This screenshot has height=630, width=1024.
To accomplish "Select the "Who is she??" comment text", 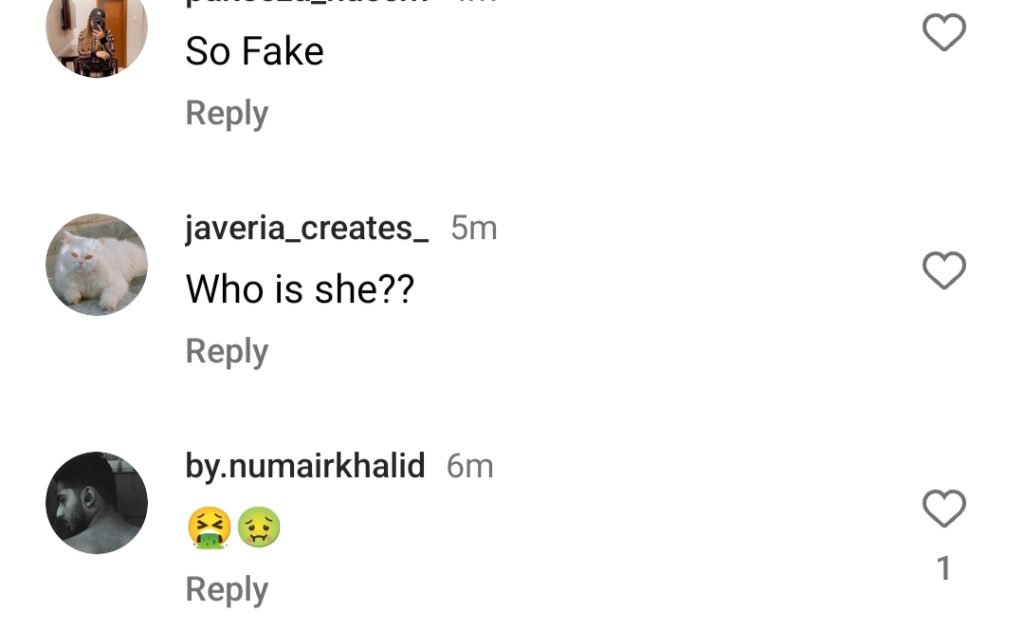I will coord(300,290).
